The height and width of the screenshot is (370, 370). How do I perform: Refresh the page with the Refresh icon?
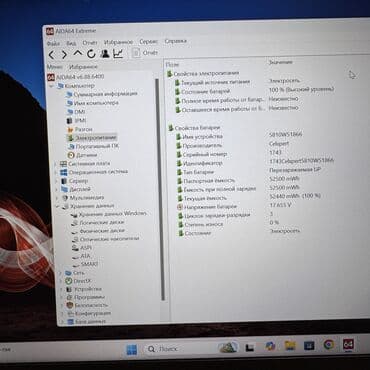(x=91, y=54)
